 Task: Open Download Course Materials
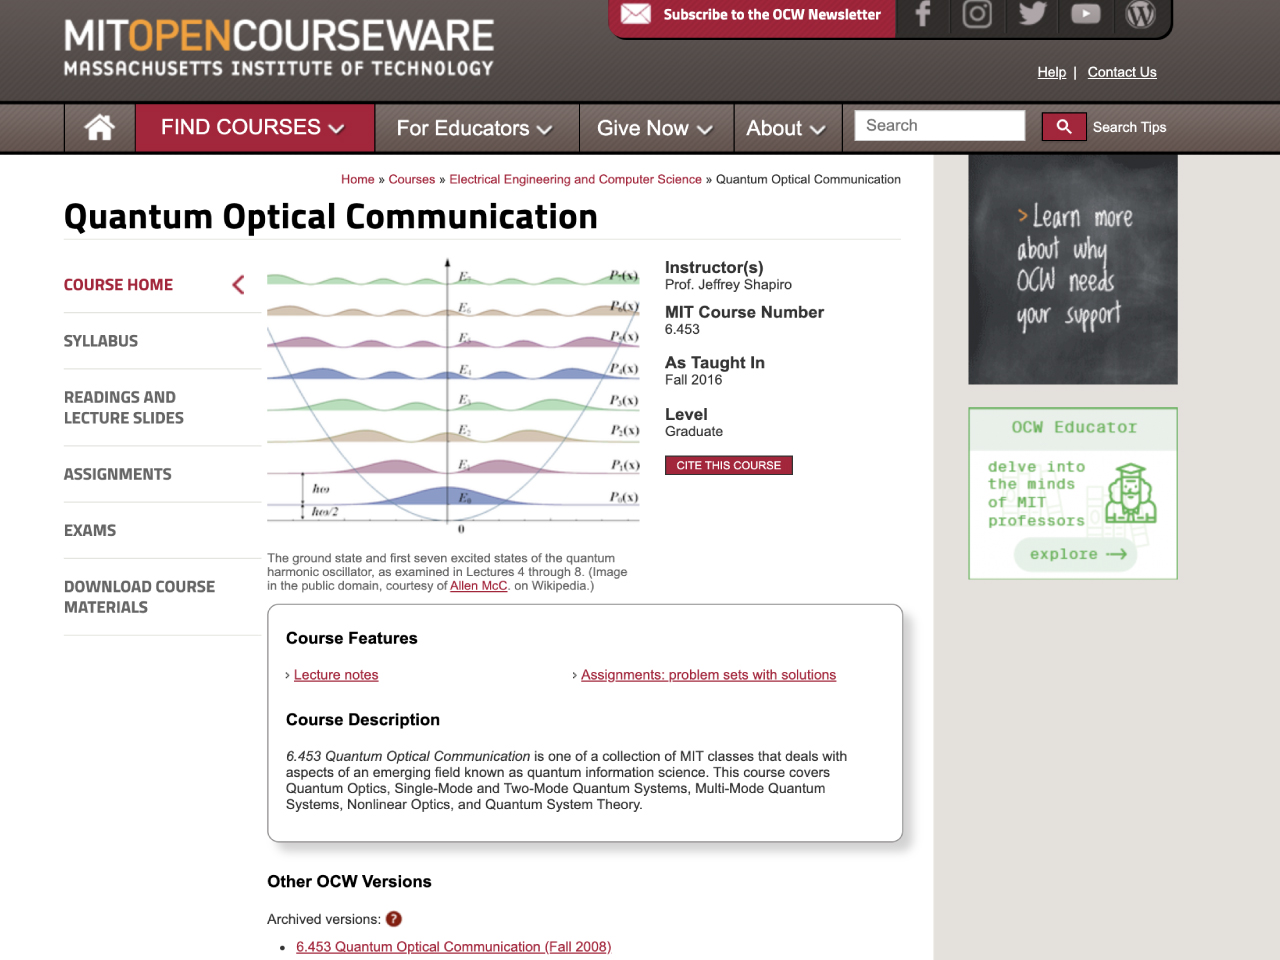140,597
